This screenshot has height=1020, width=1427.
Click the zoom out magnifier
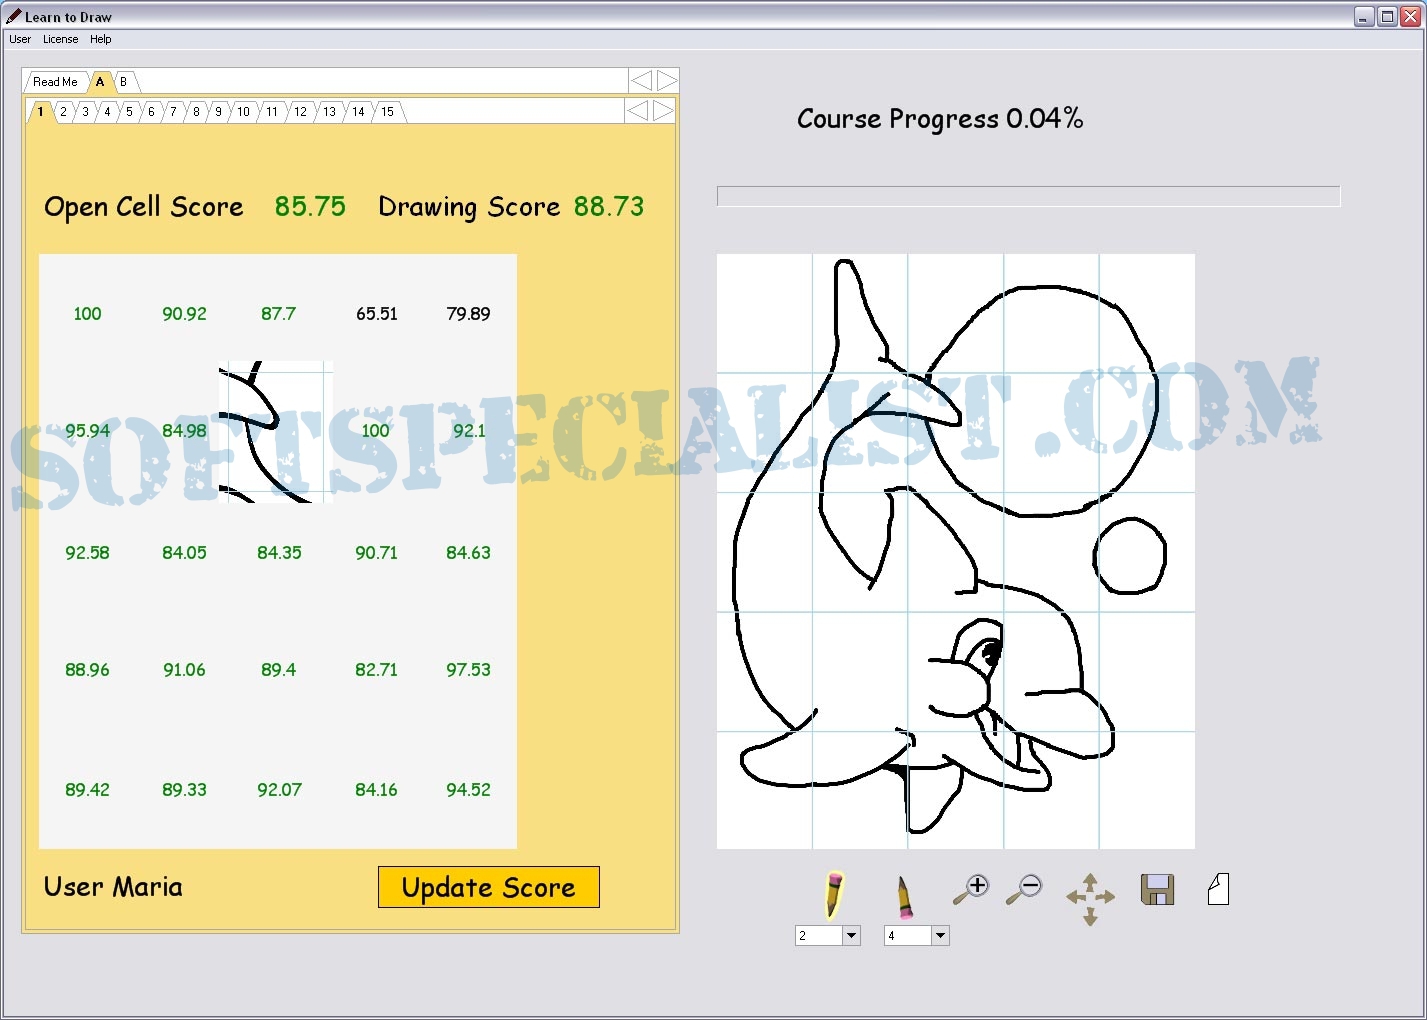[1024, 889]
